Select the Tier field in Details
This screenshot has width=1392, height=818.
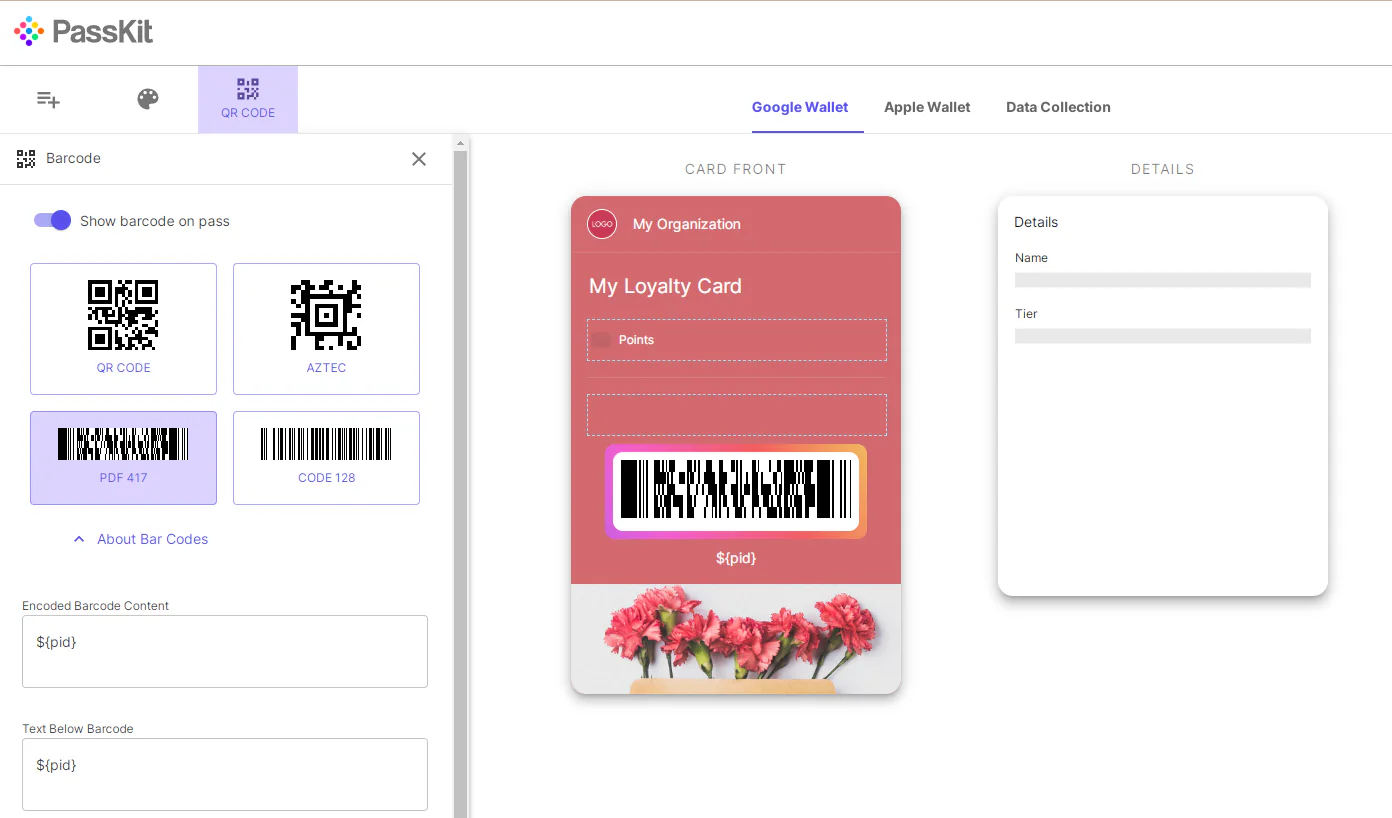[x=1162, y=325]
